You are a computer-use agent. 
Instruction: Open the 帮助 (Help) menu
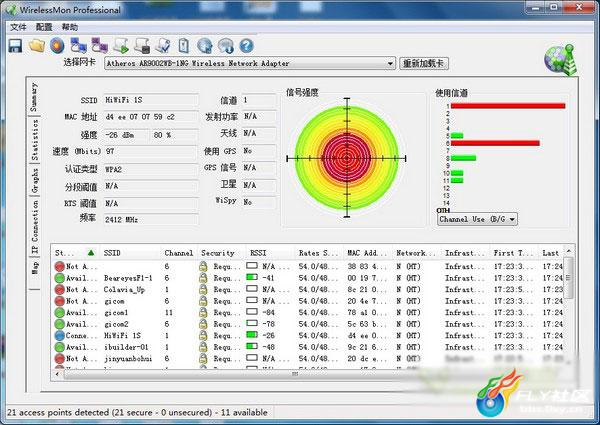[x=70, y=27]
